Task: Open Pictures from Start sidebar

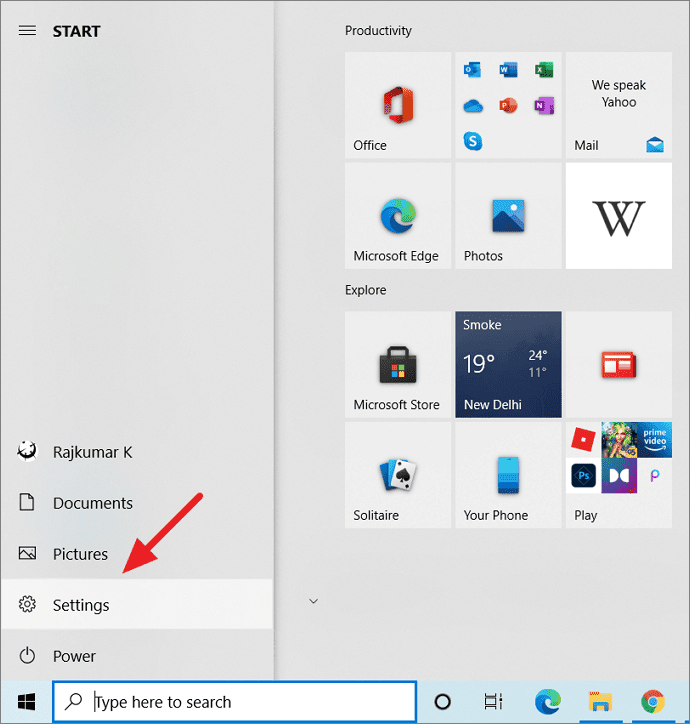Action: point(137,554)
